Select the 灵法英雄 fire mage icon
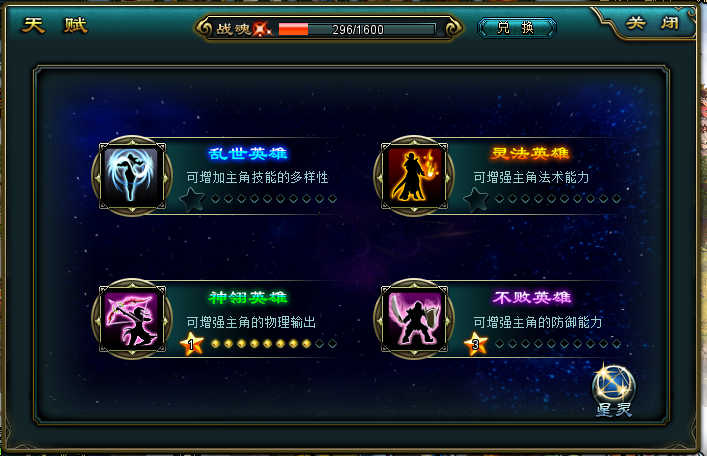Image resolution: width=707 pixels, height=456 pixels. point(414,176)
